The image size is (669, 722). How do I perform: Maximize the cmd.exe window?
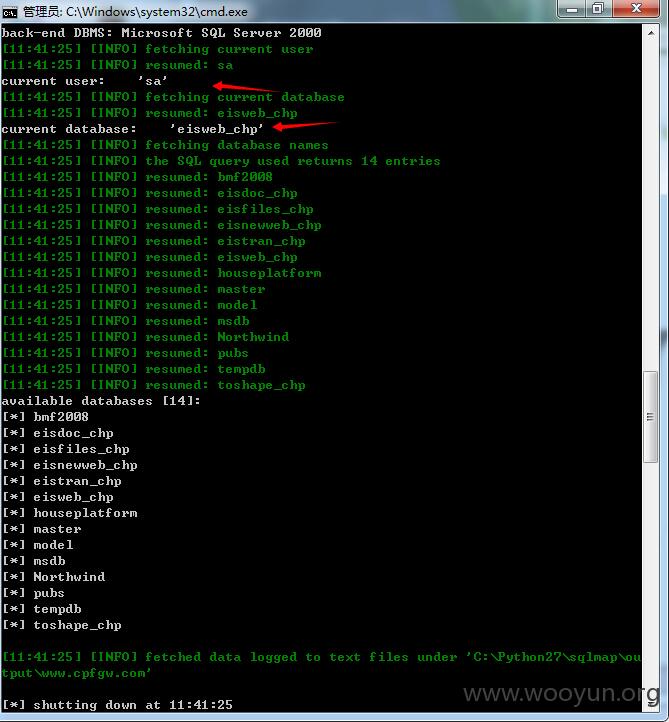[x=598, y=9]
